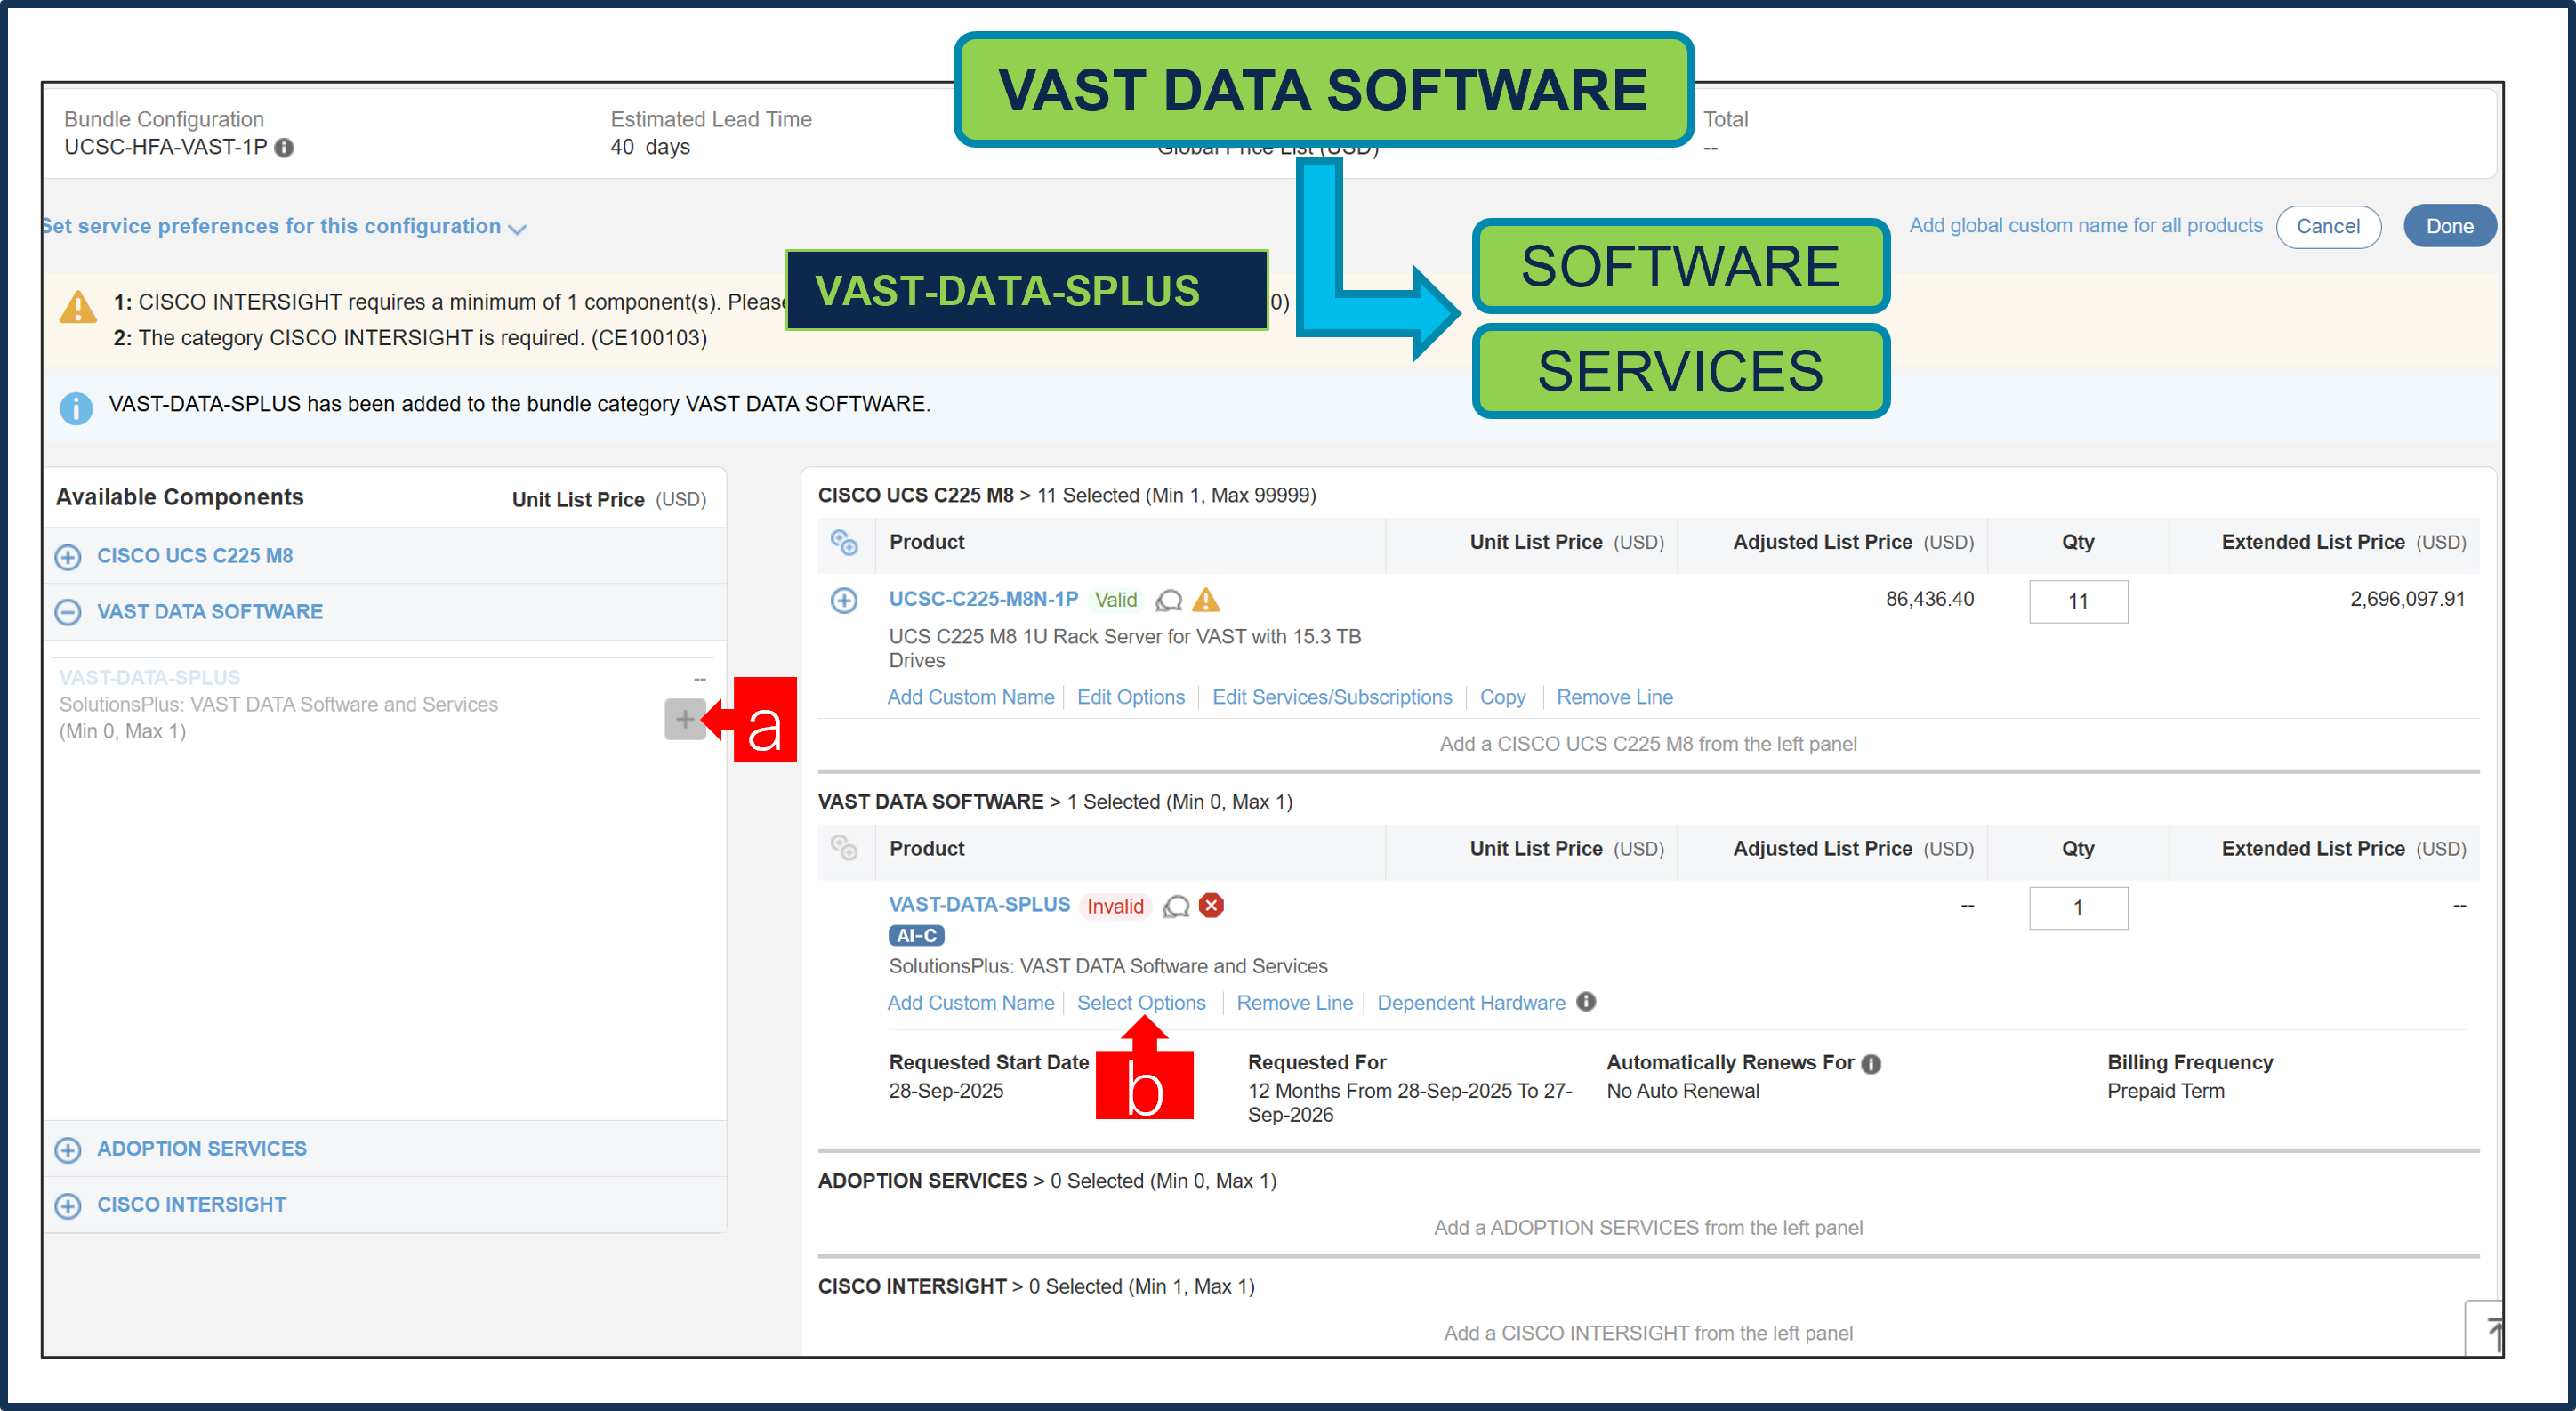Image resolution: width=2576 pixels, height=1411 pixels.
Task: Open chat bubble on VAST-DATA-SPLUS row
Action: (1175, 907)
